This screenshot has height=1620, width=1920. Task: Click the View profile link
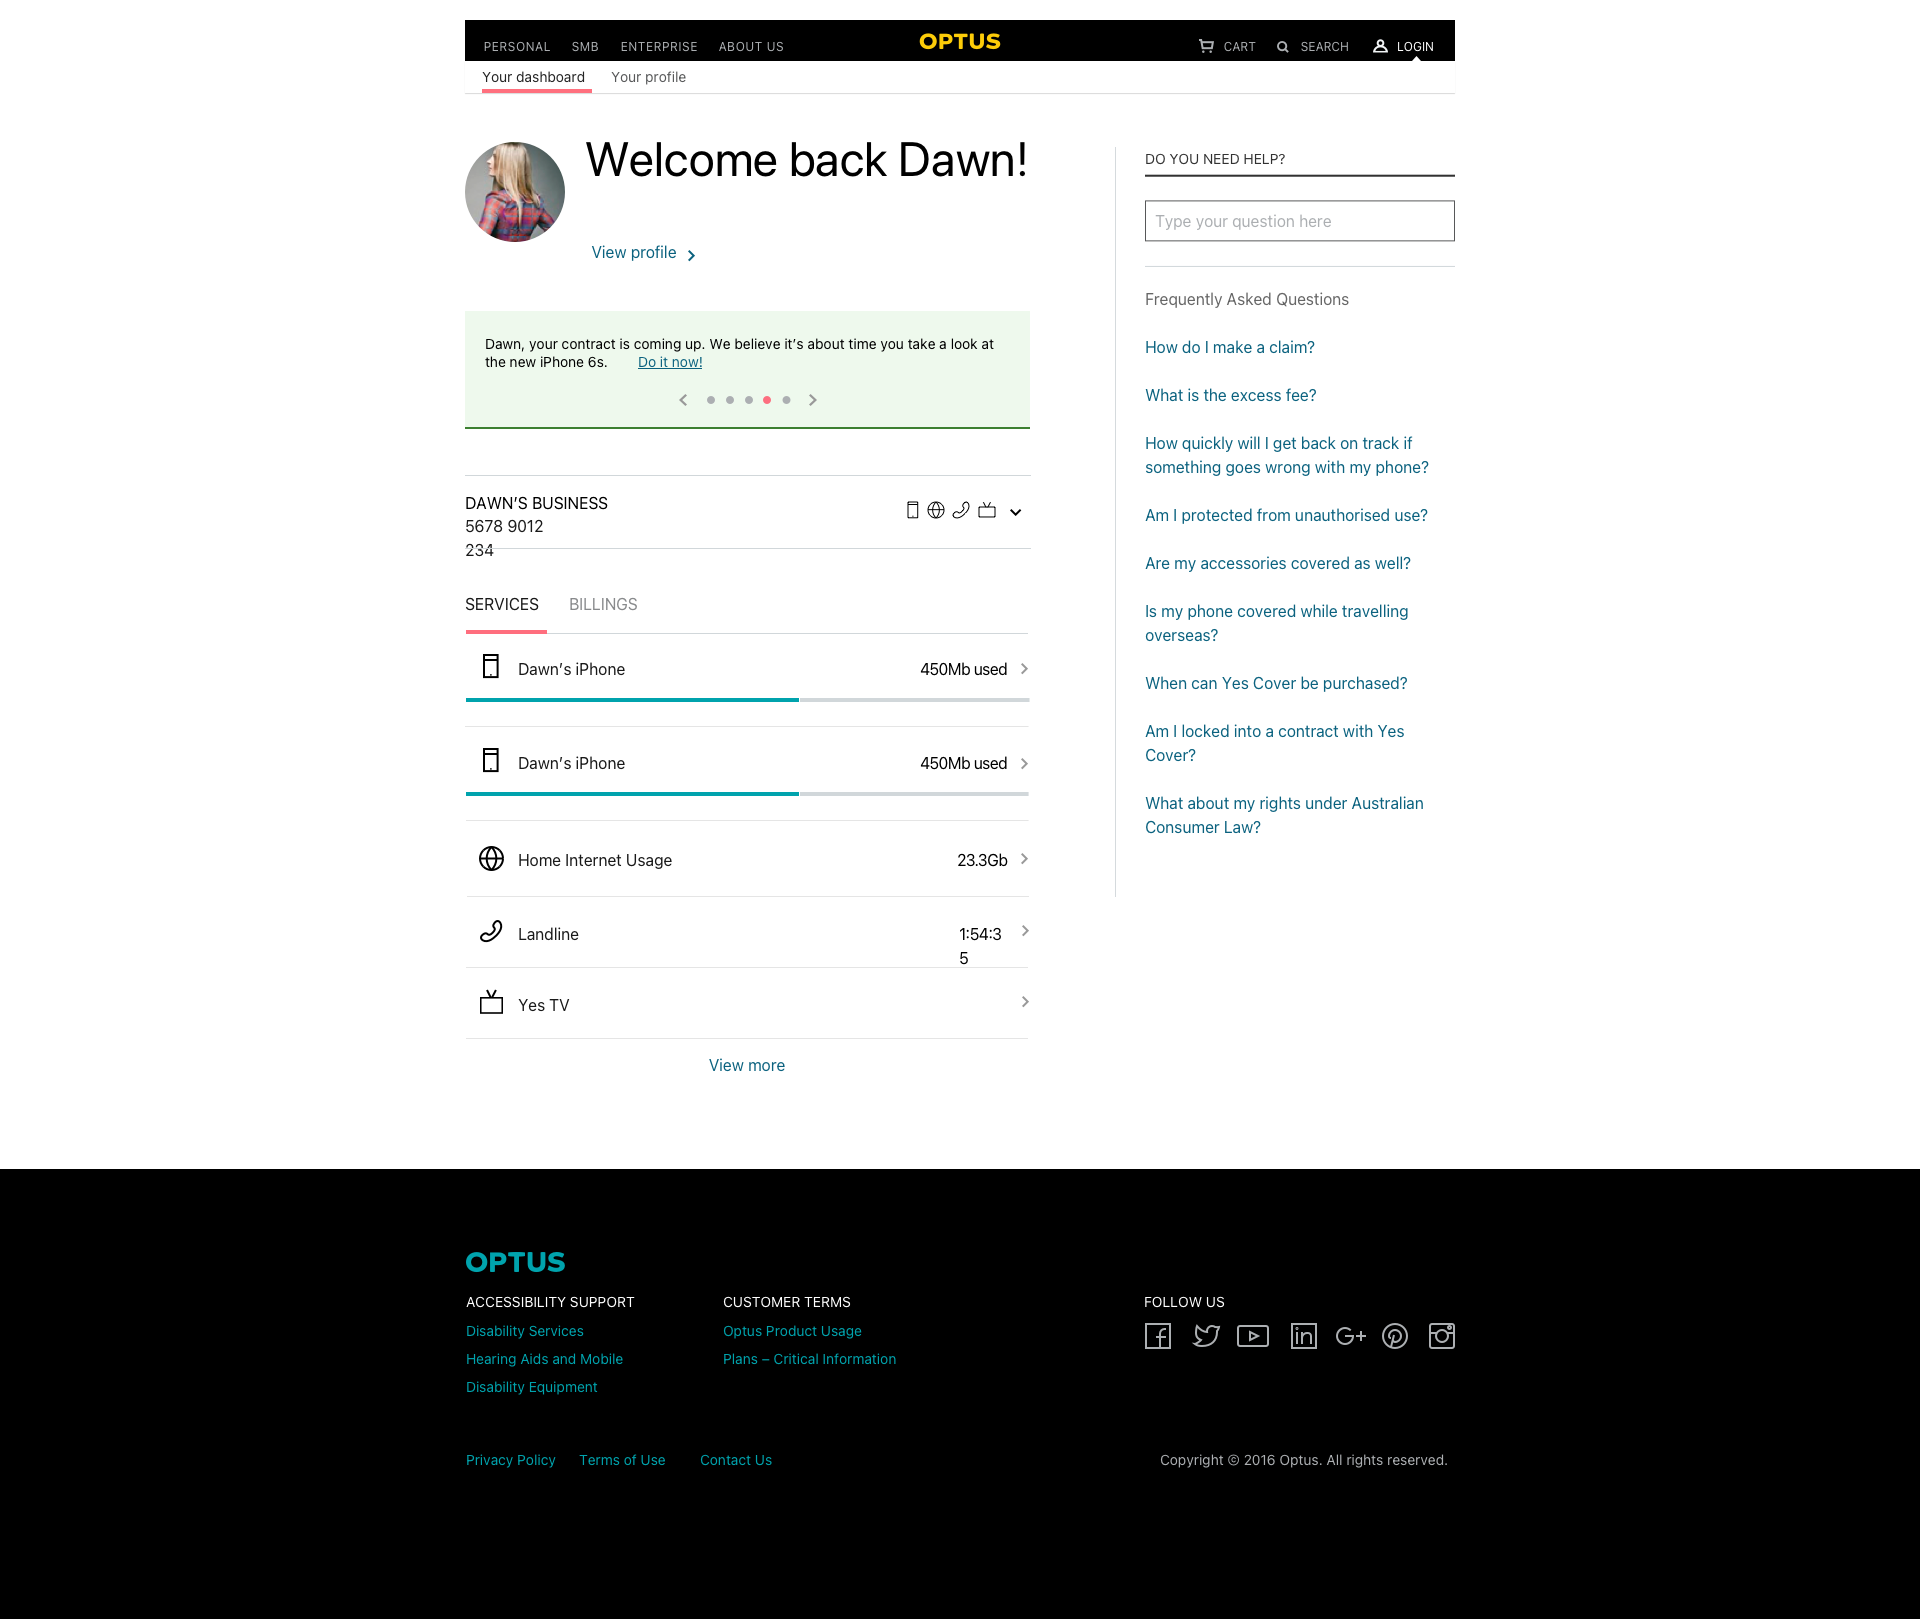coord(634,252)
